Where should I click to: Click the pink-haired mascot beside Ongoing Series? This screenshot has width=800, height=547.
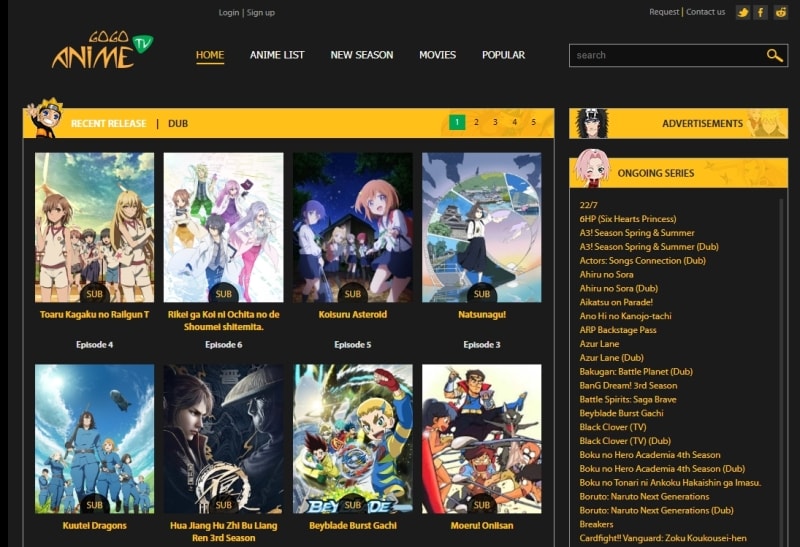[591, 169]
